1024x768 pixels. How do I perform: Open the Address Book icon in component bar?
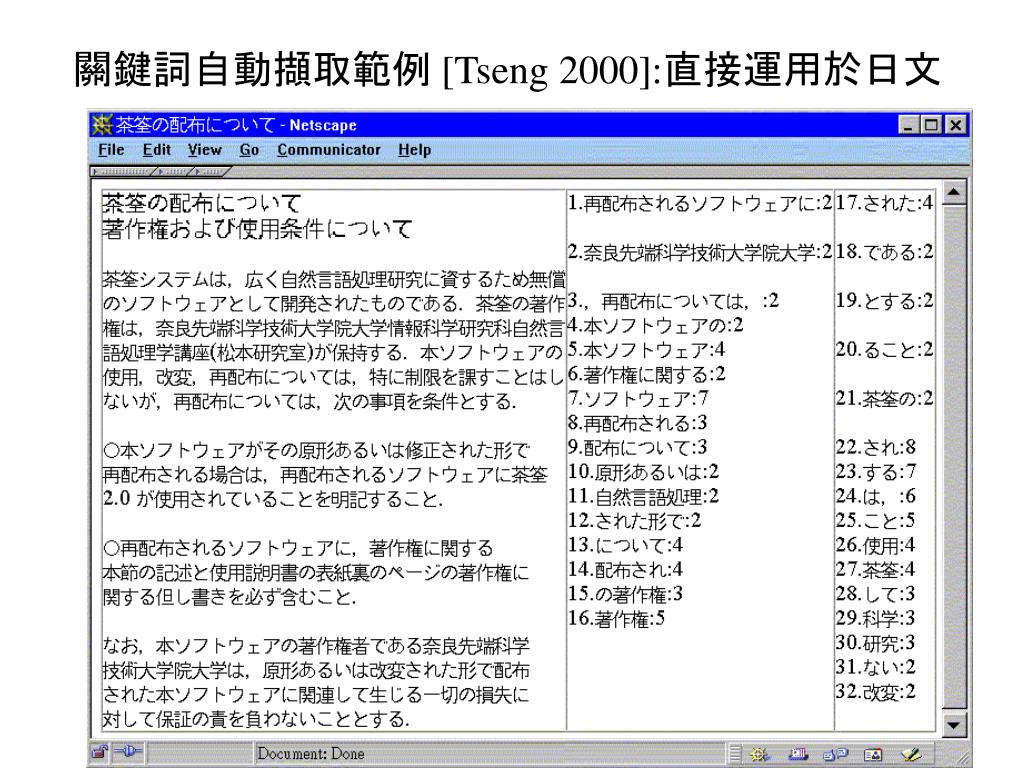(x=872, y=754)
